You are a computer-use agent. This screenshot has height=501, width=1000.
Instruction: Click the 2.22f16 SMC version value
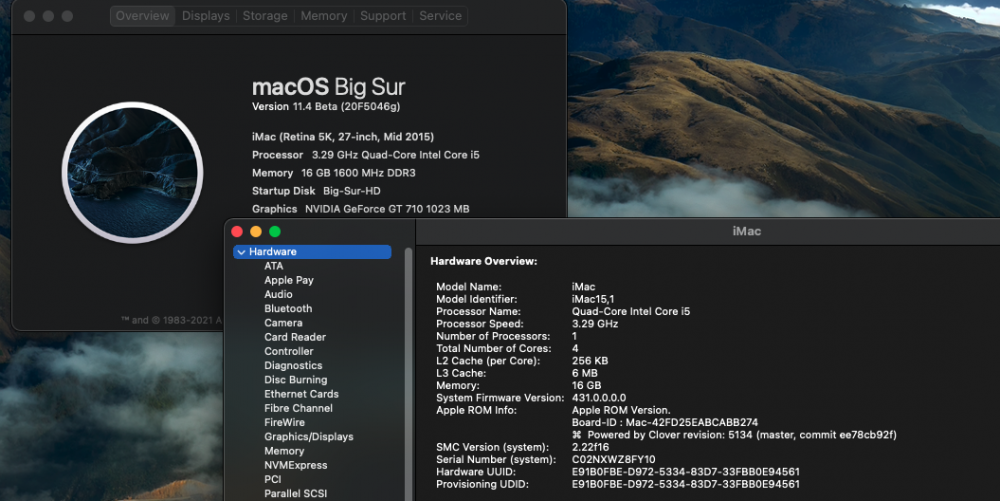click(x=591, y=447)
